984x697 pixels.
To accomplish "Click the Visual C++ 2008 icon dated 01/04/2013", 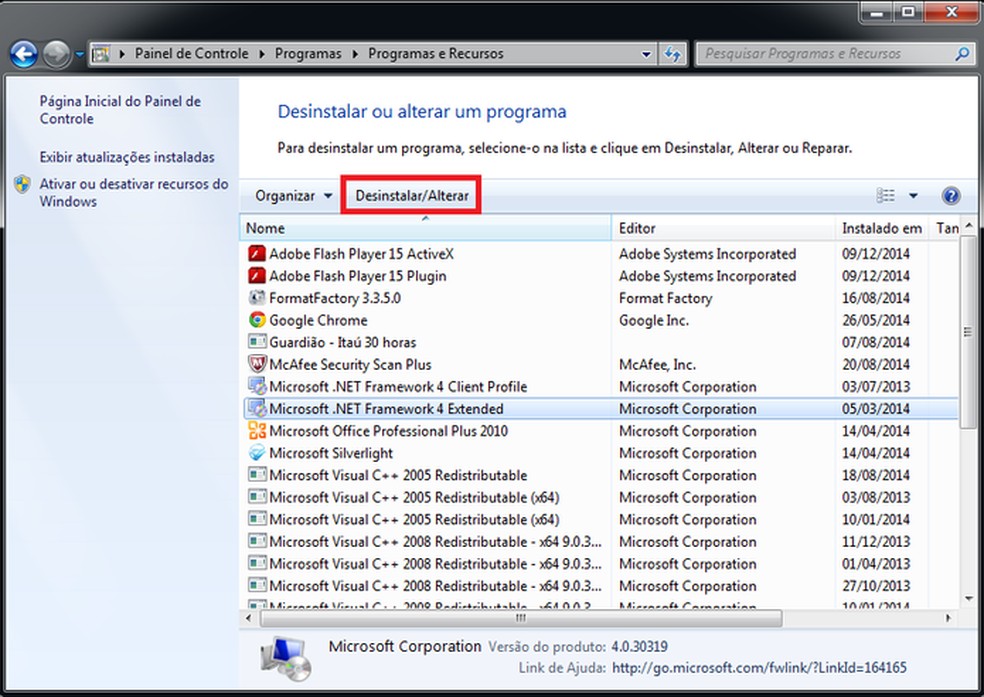I will click(257, 563).
